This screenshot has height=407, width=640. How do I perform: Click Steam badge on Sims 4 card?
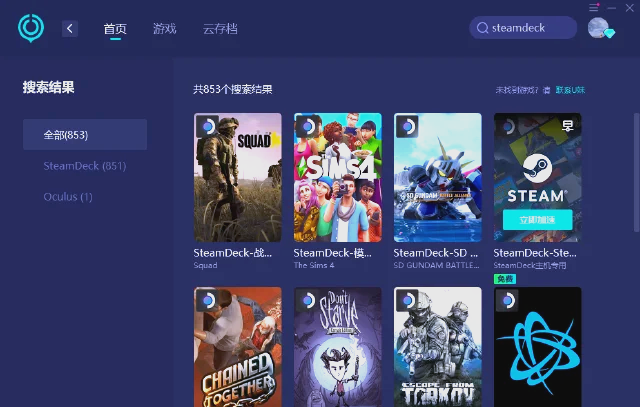(x=307, y=127)
